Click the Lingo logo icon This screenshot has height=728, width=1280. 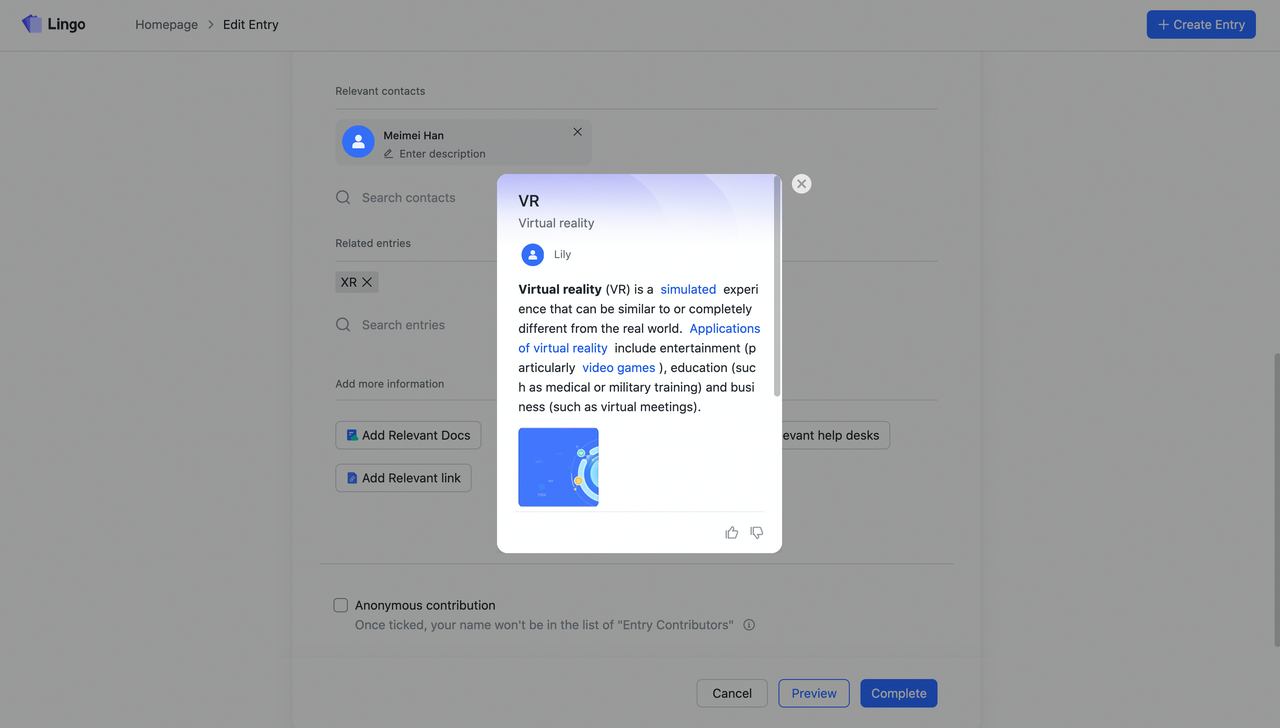[x=32, y=24]
